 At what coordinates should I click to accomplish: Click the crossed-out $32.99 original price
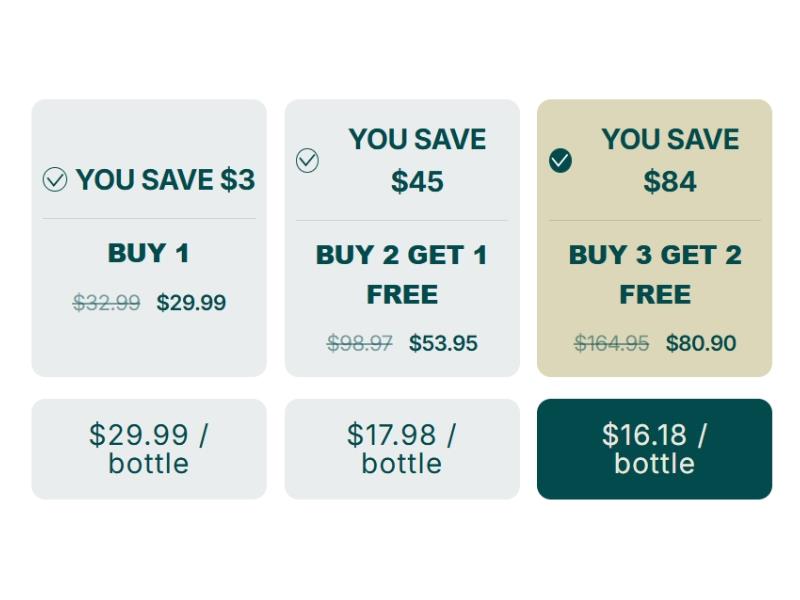pos(107,302)
